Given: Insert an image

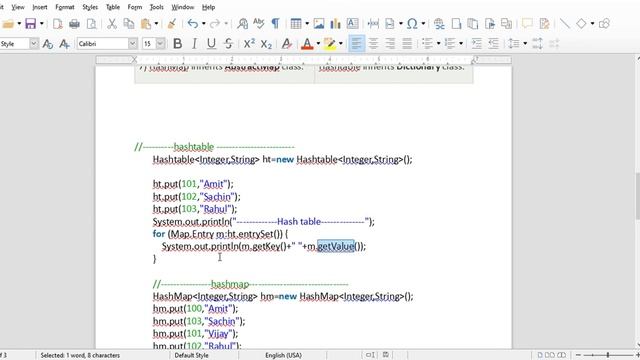Looking at the screenshot, I should point(319,24).
